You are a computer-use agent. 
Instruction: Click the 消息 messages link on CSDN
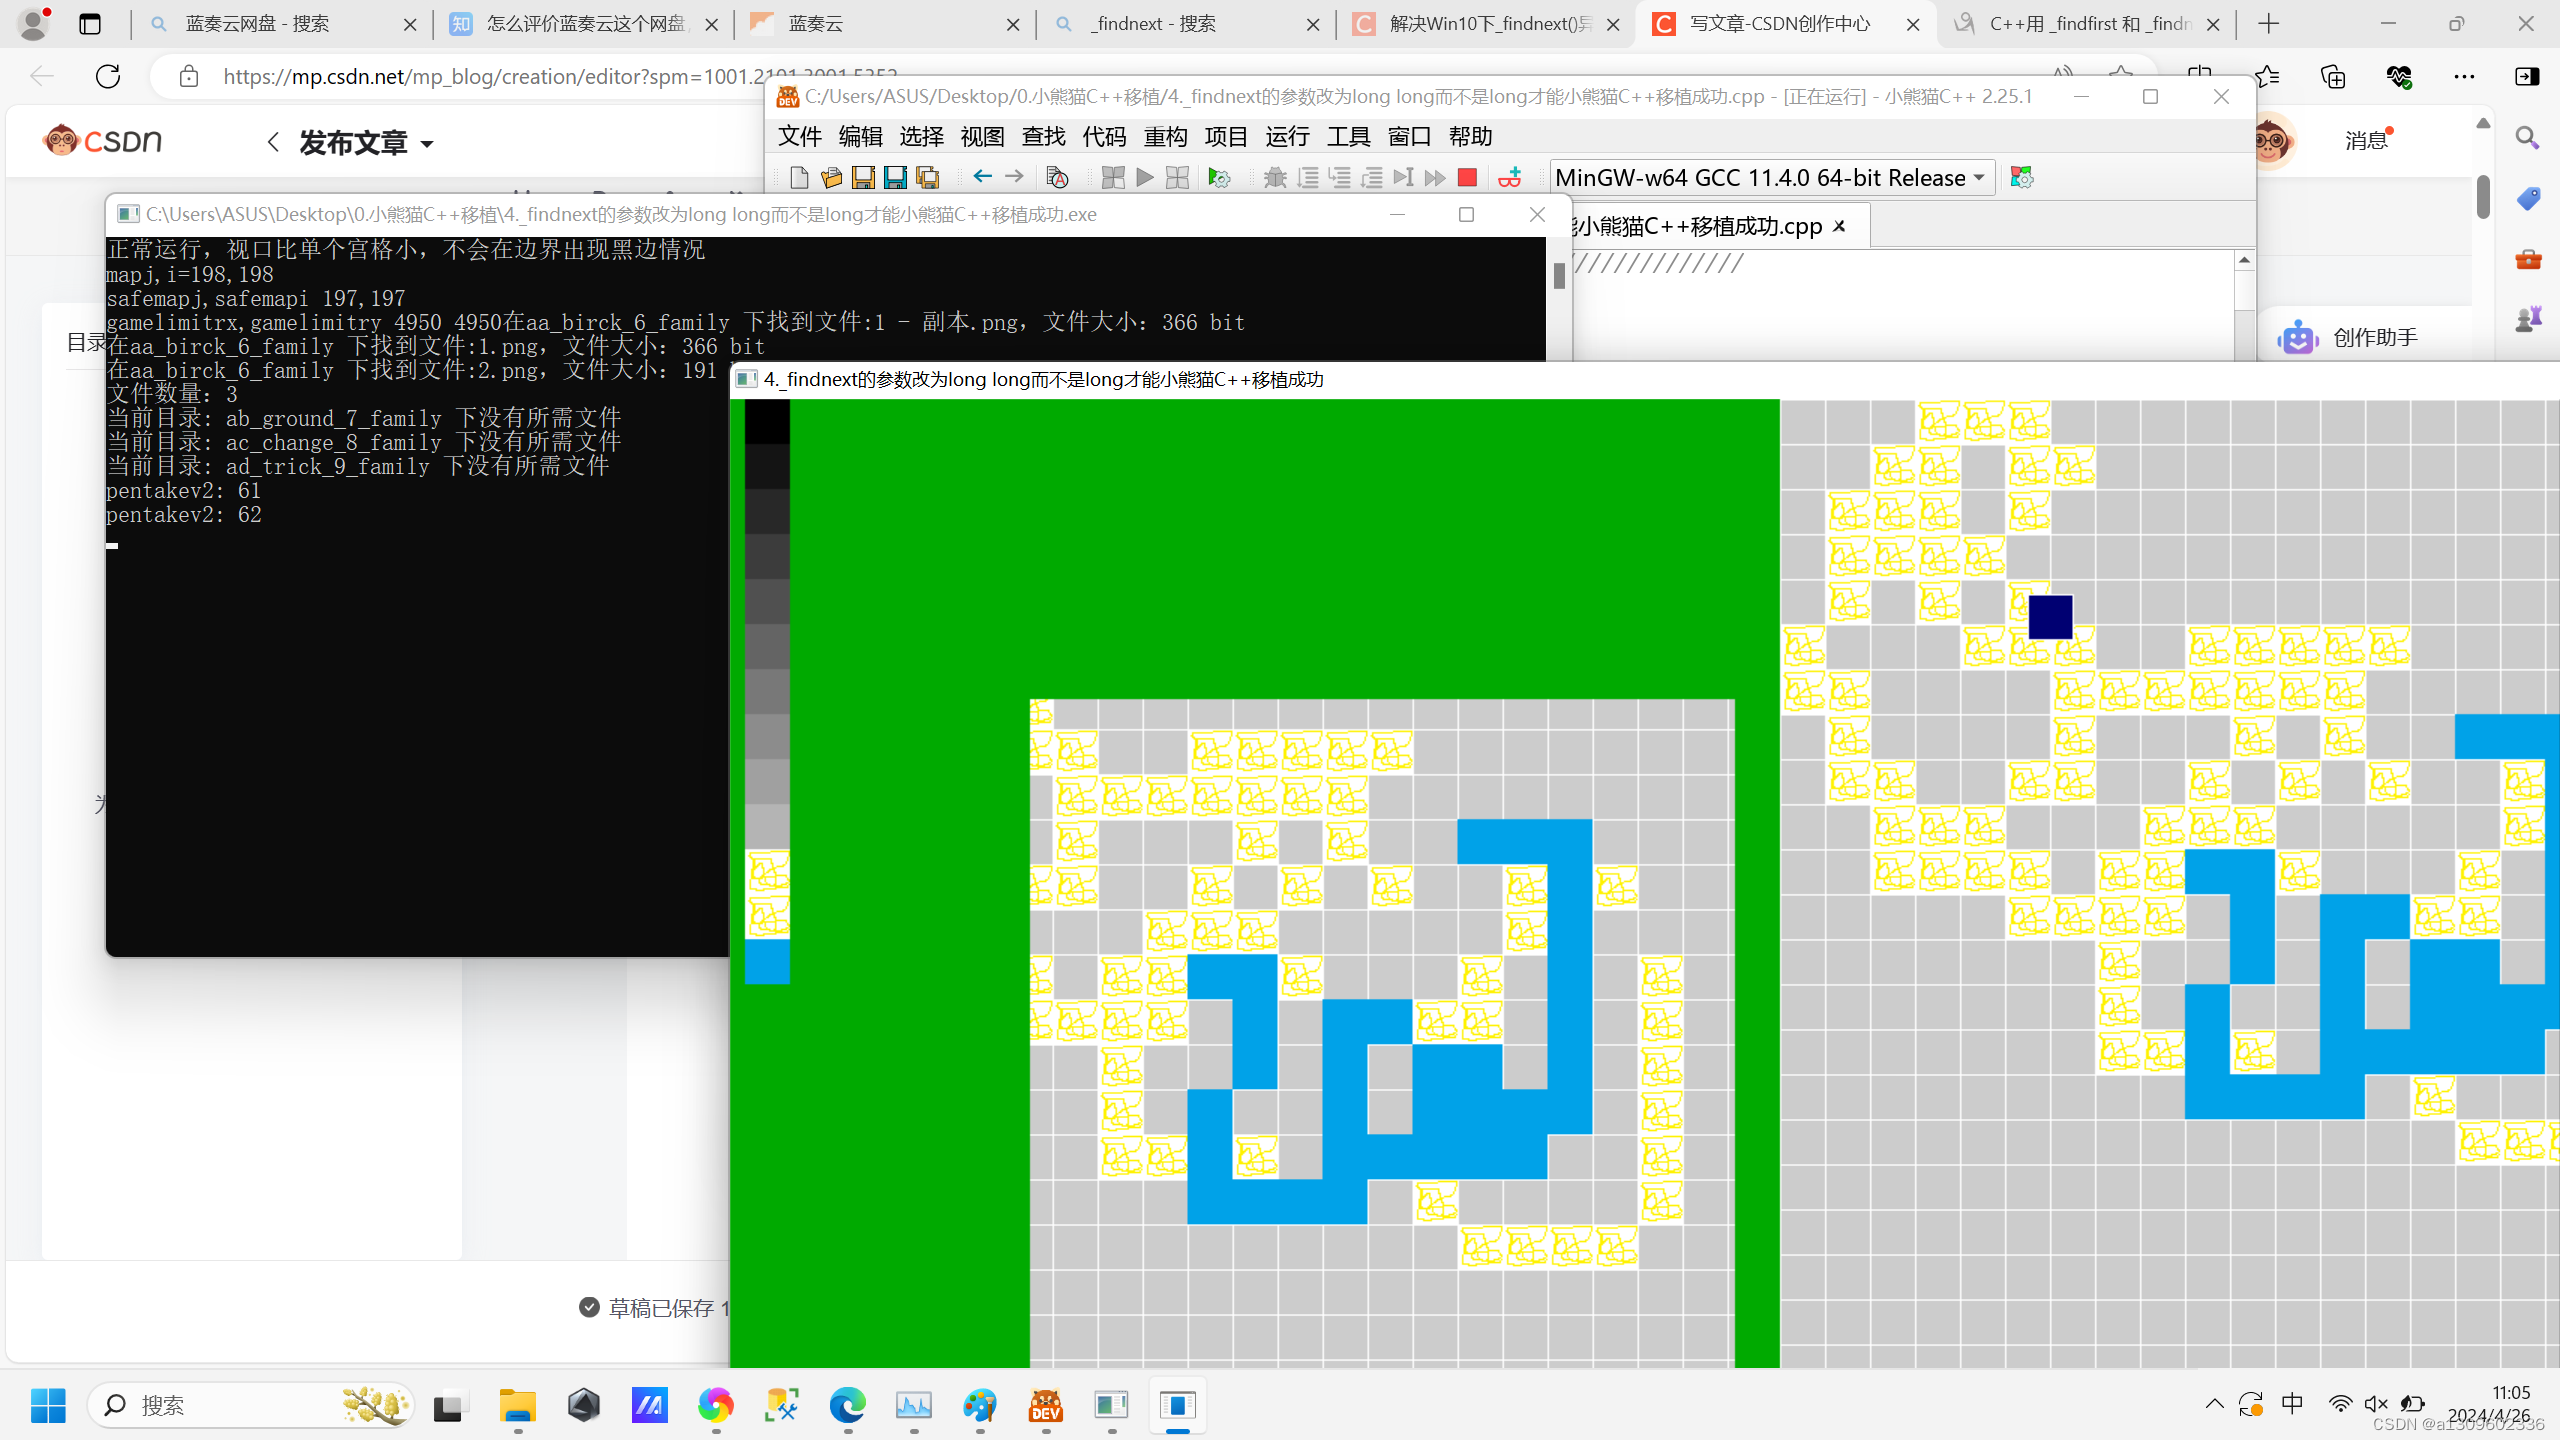click(x=2367, y=140)
